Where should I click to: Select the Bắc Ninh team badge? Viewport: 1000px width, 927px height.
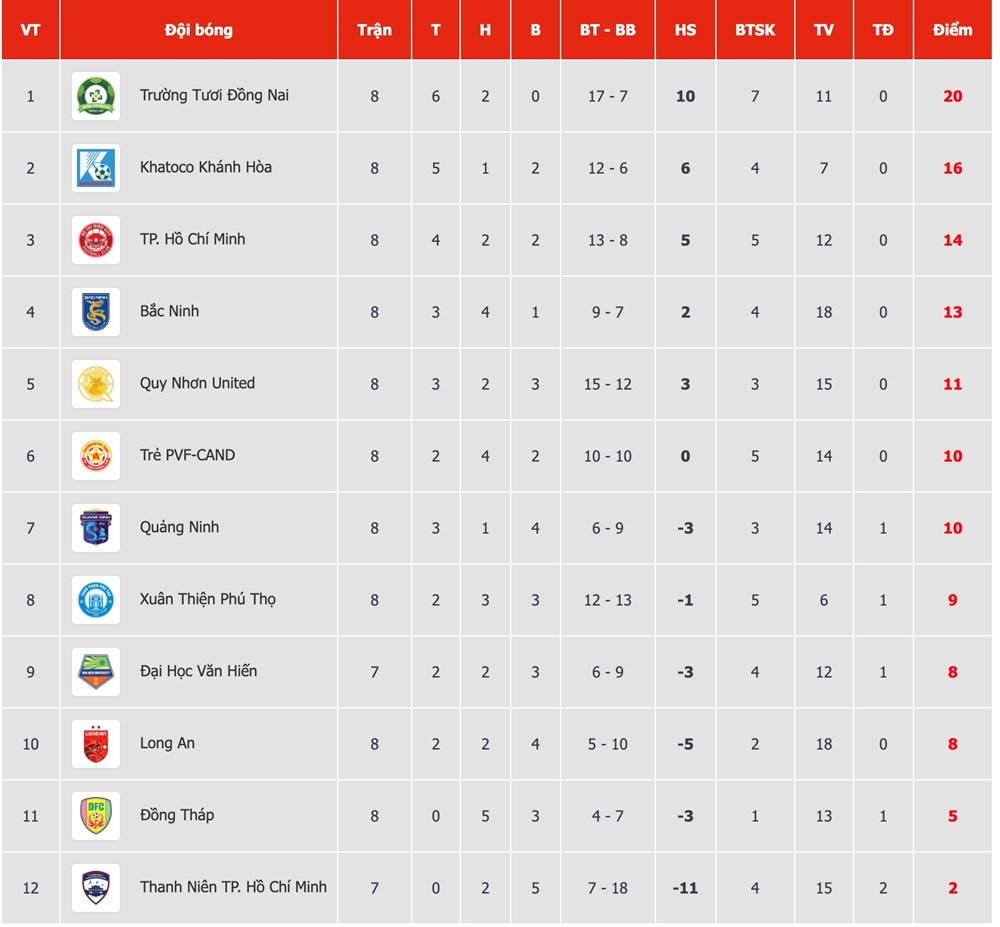pos(96,312)
